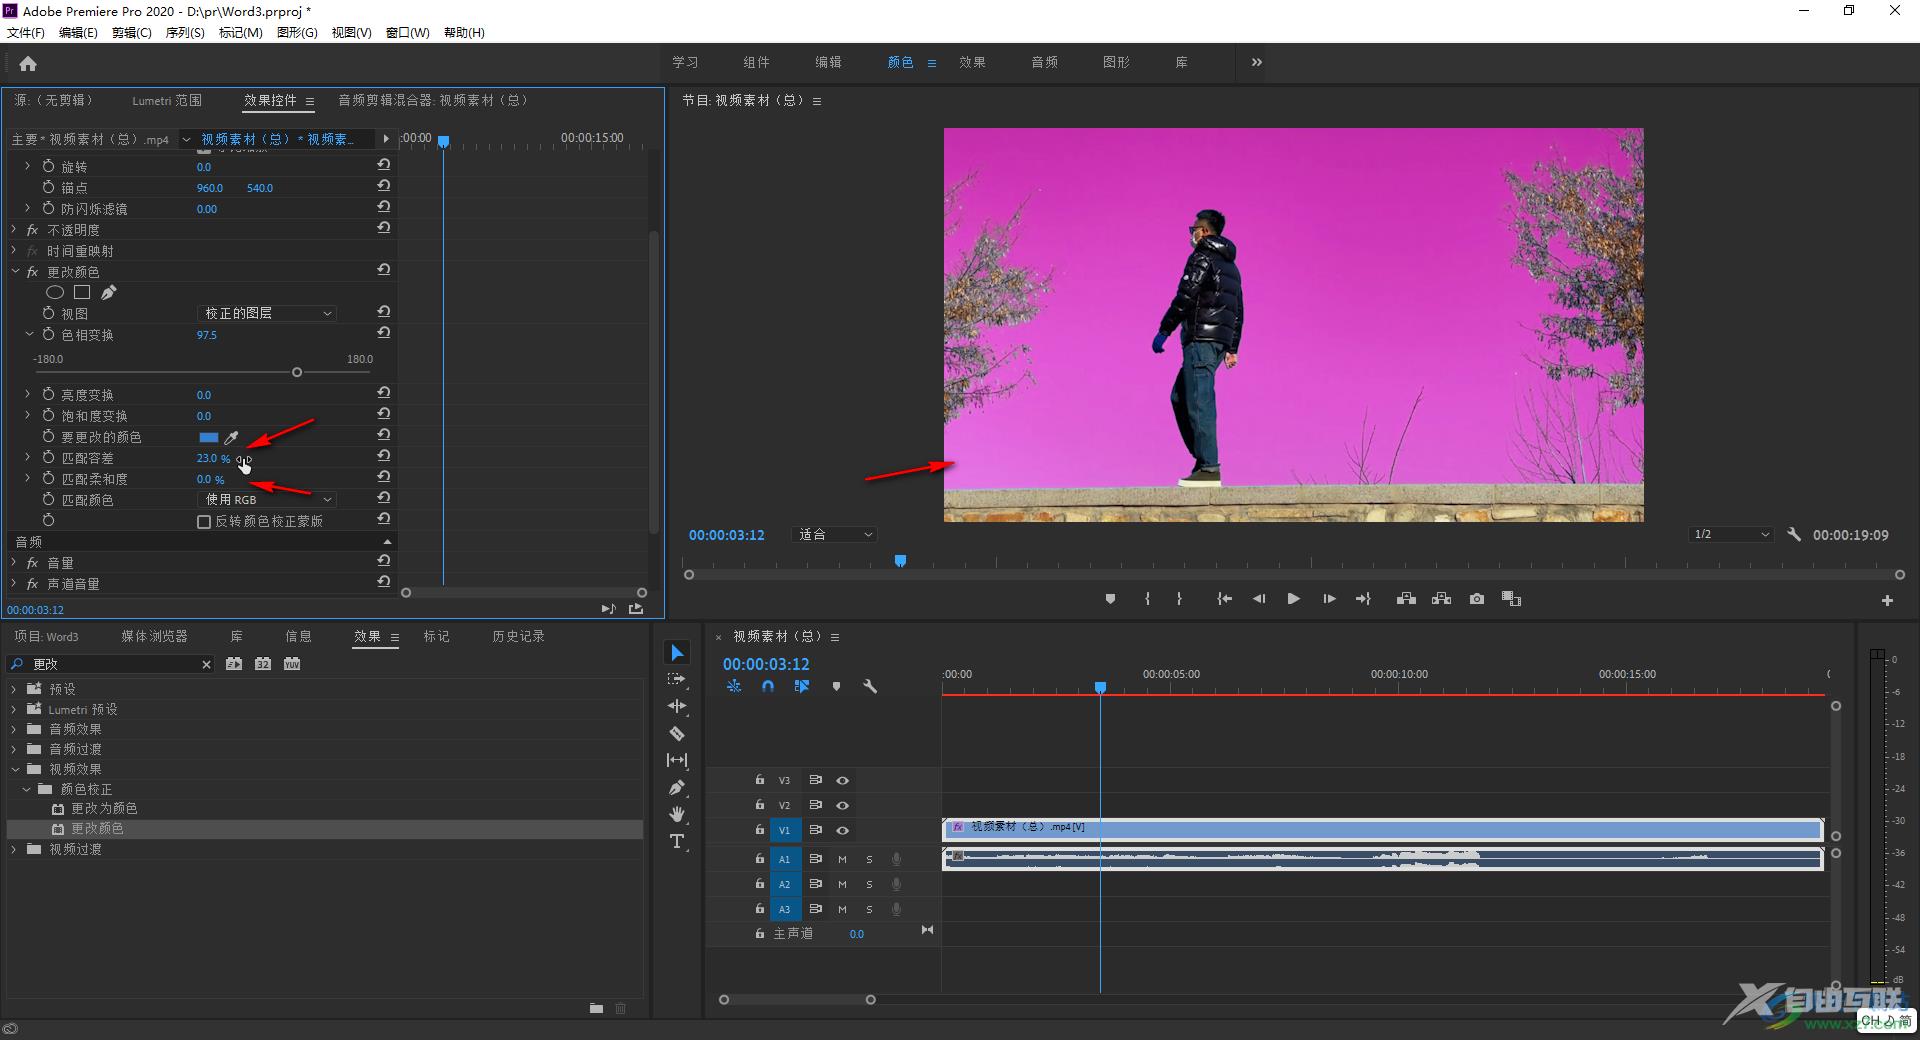Select the 更改为颜色 effect

104,808
